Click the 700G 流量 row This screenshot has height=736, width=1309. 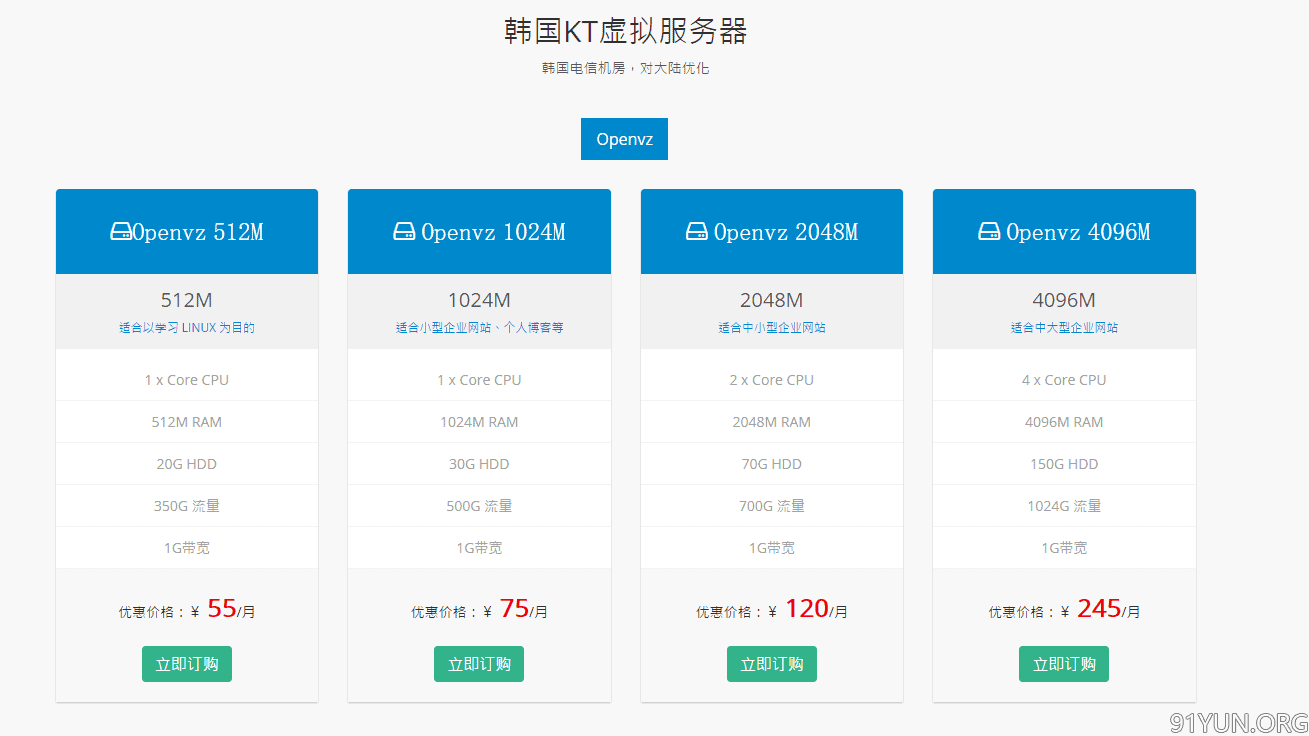pos(772,506)
